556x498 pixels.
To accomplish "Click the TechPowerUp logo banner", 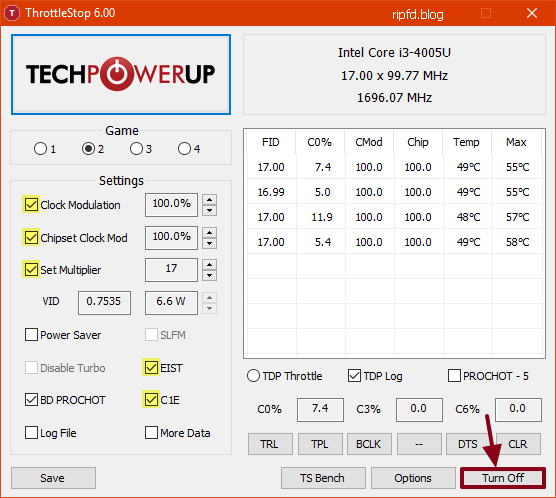I will pos(121,74).
